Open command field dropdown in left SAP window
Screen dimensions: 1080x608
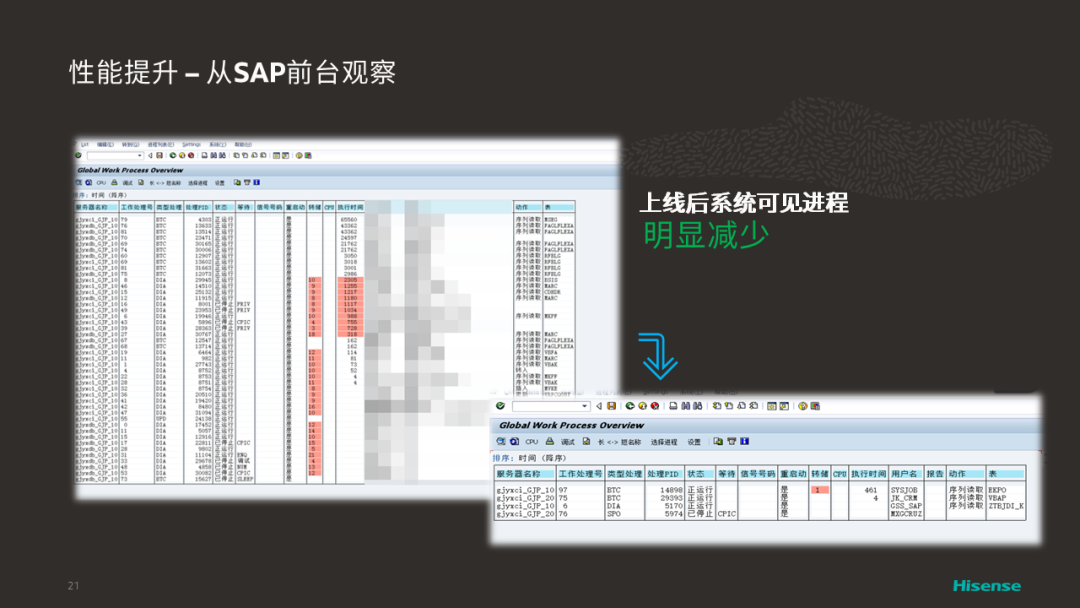[x=139, y=156]
